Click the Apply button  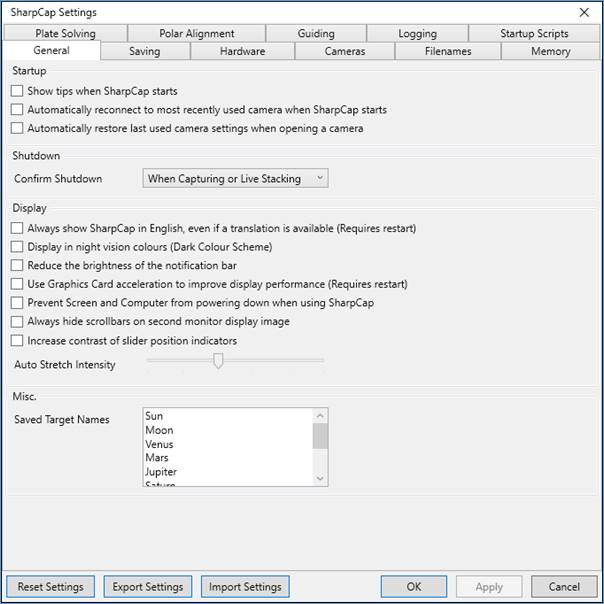pos(489,586)
